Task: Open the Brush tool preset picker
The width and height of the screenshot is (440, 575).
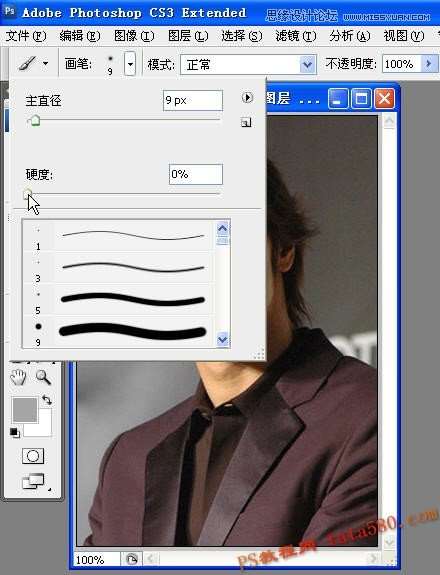Action: click(x=28, y=63)
